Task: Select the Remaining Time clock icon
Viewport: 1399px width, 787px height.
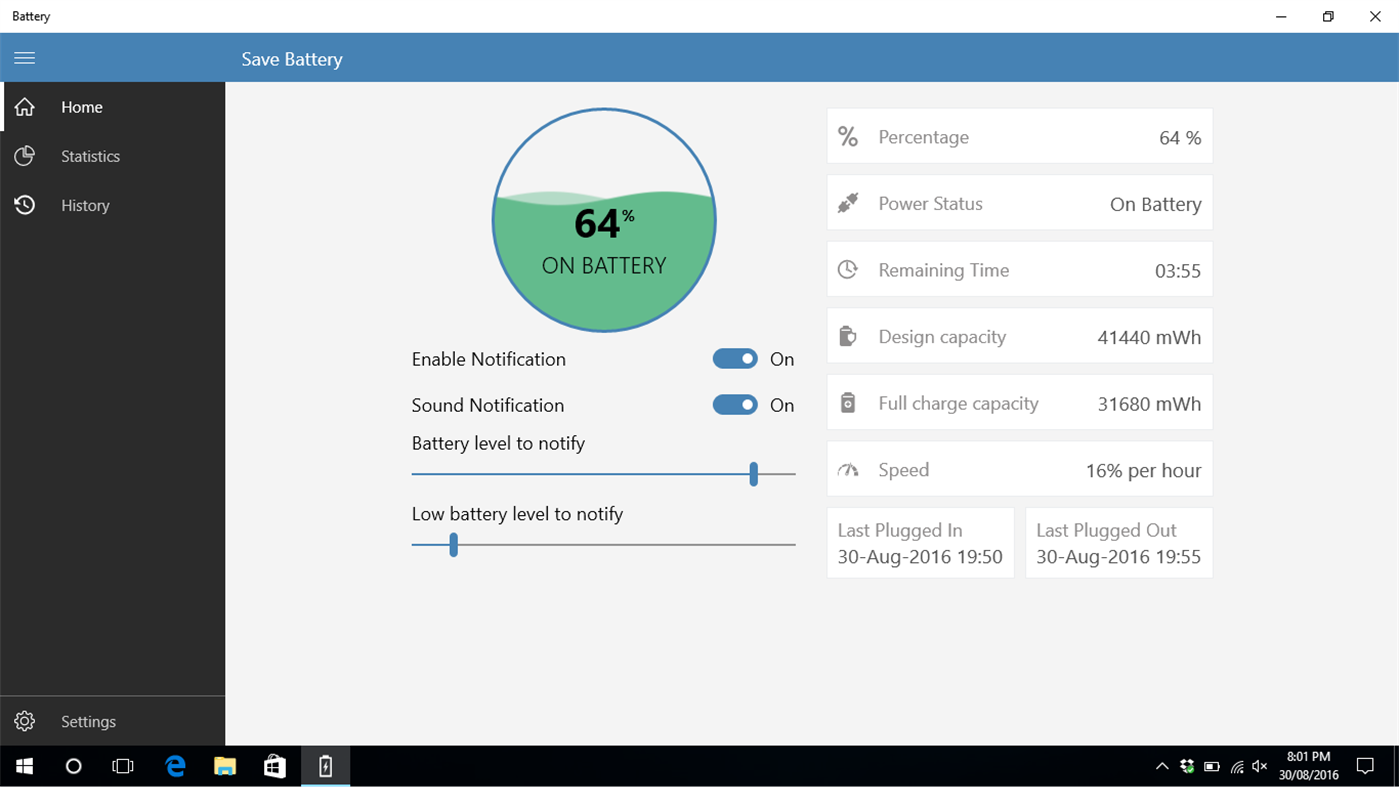Action: [847, 269]
